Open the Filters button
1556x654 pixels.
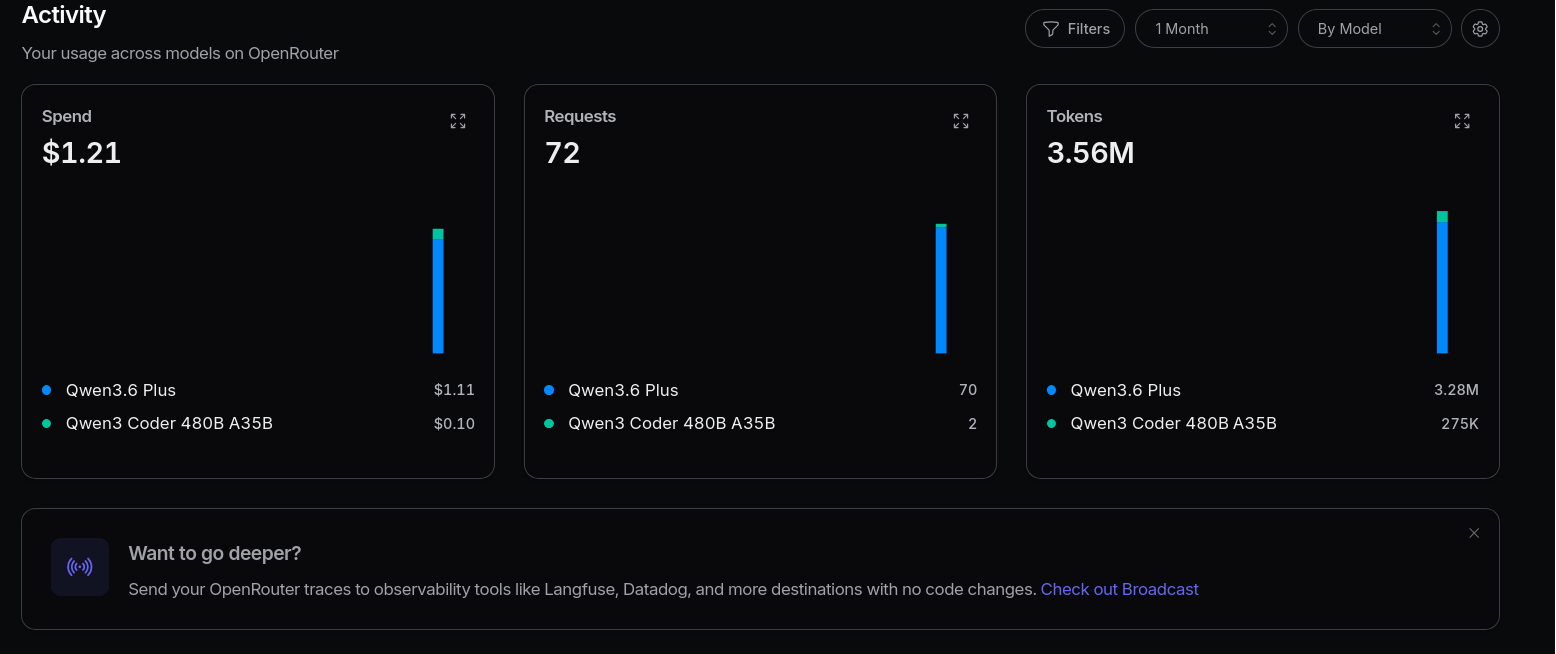click(x=1075, y=29)
